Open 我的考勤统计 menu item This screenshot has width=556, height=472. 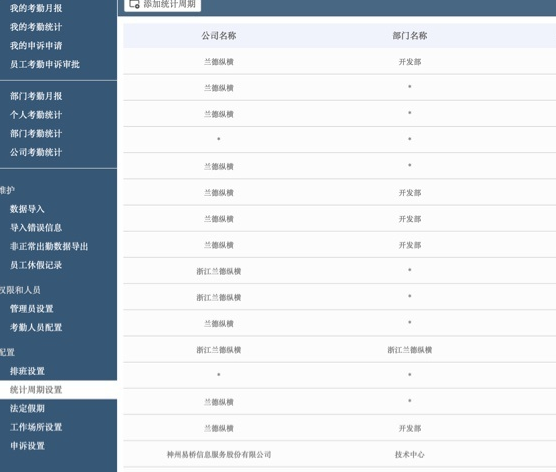point(36,27)
